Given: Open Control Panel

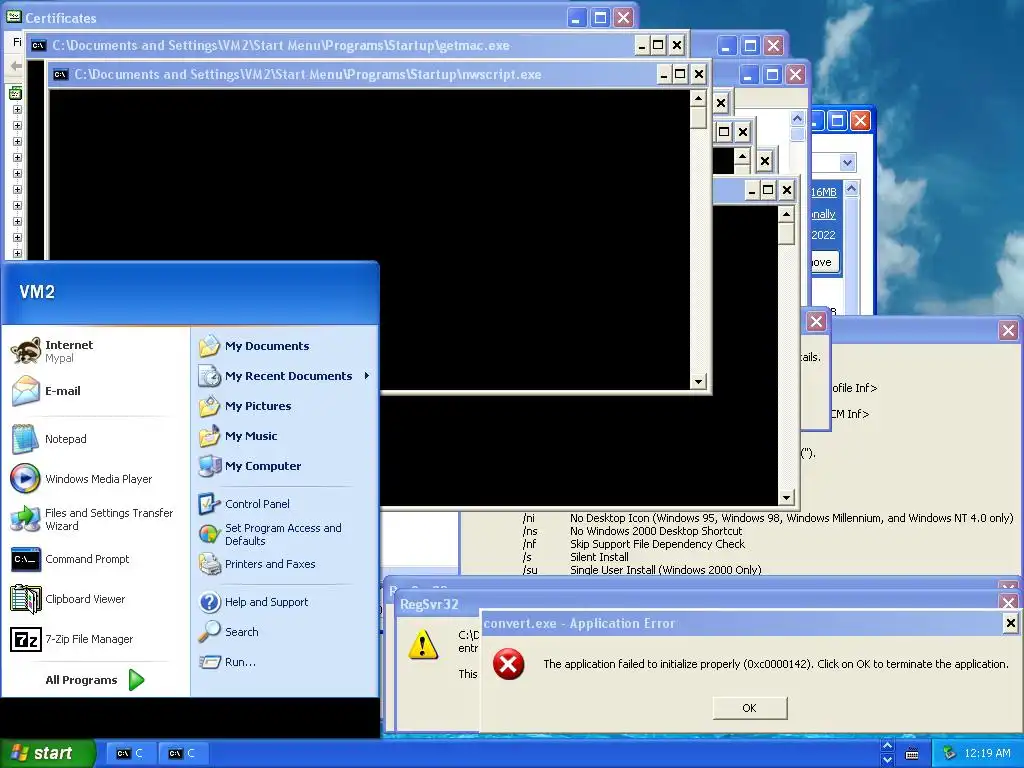Looking at the screenshot, I should [x=285, y=504].
